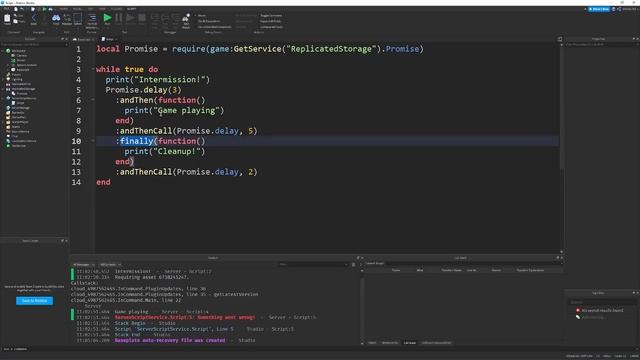Click the 'Baseplate auto-recovery file was created' message

tap(170, 340)
